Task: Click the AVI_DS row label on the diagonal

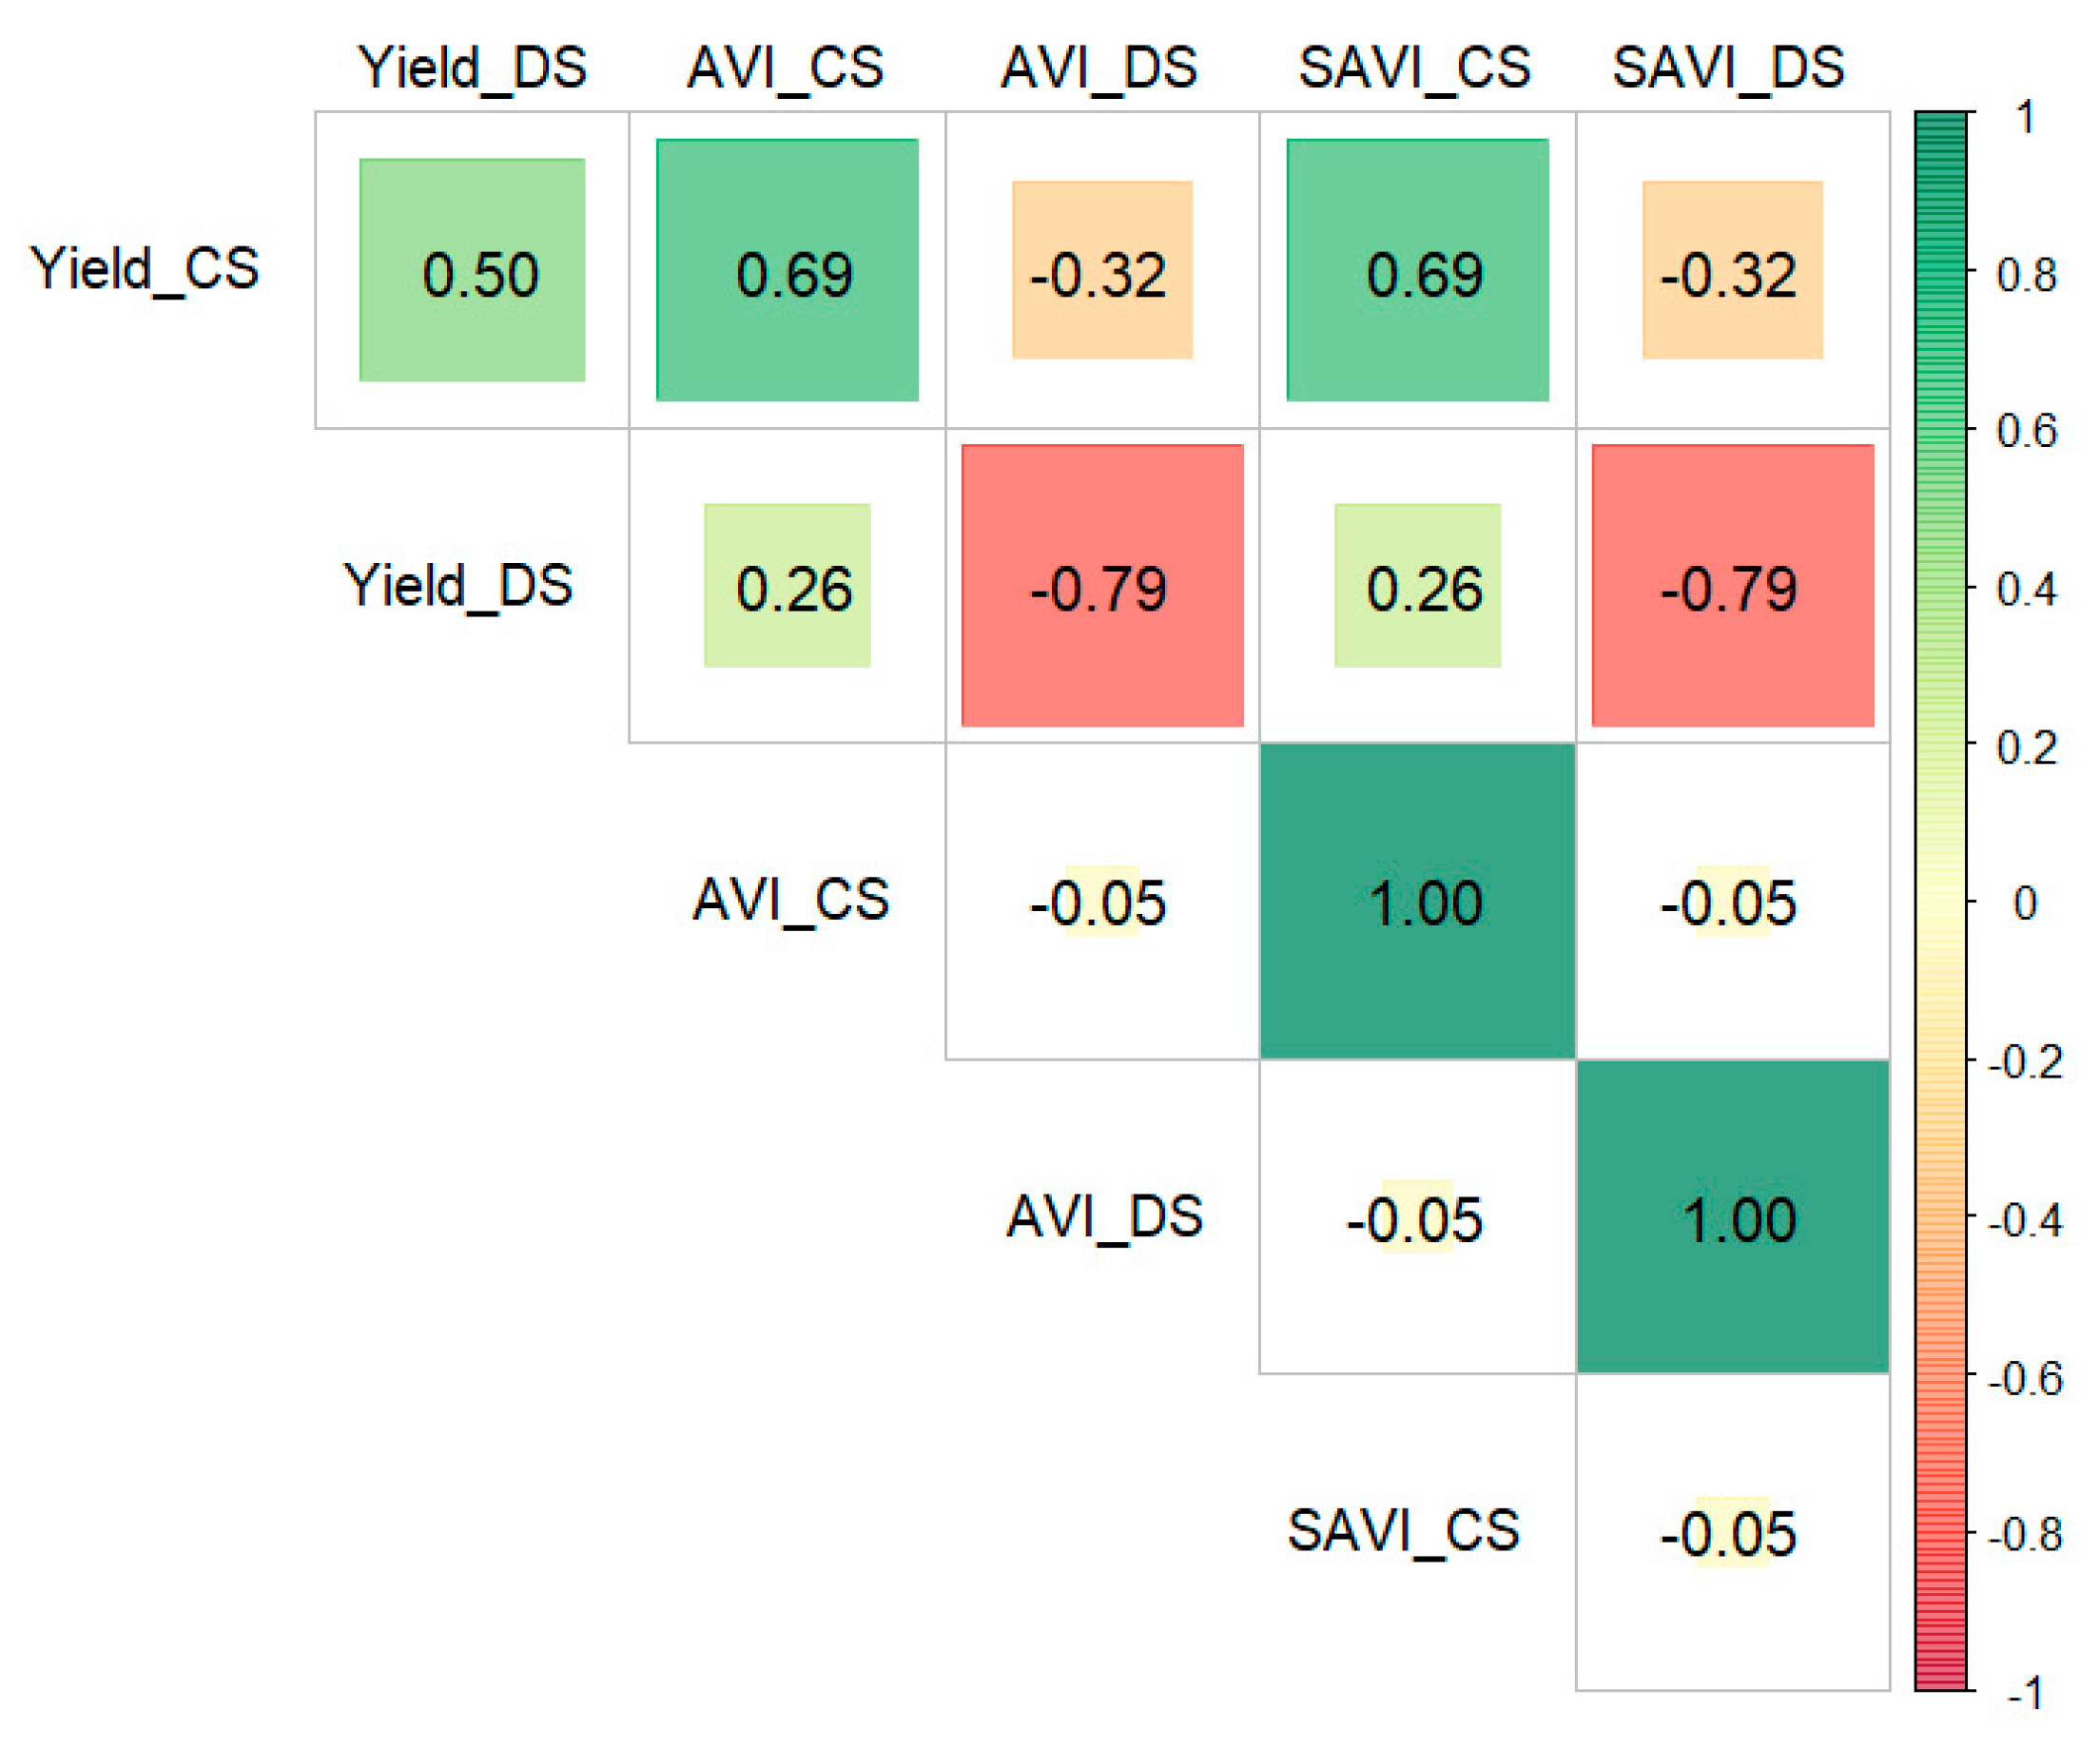Action: pyautogui.click(x=1104, y=1217)
